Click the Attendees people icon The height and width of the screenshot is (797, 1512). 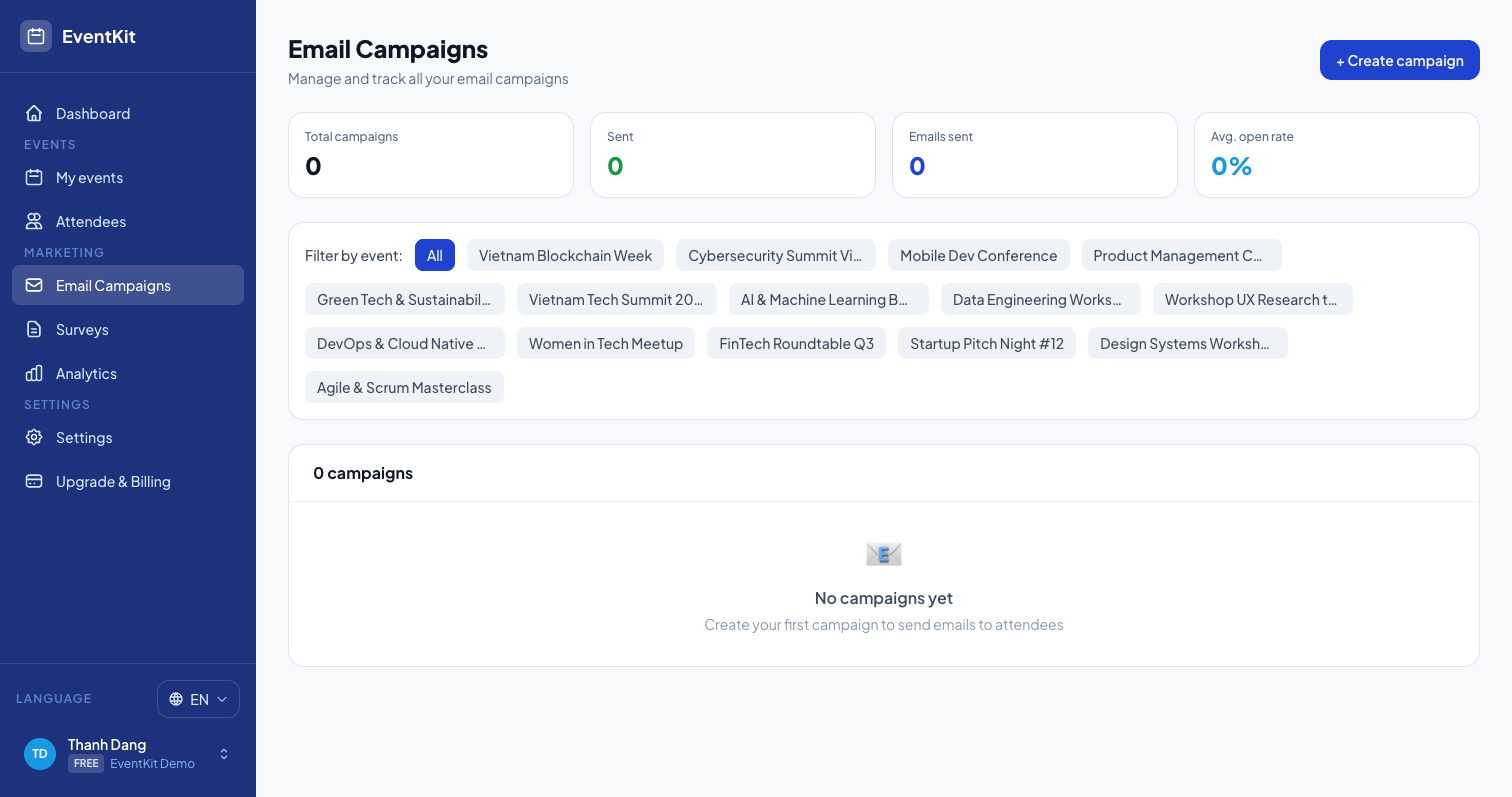(x=34, y=221)
